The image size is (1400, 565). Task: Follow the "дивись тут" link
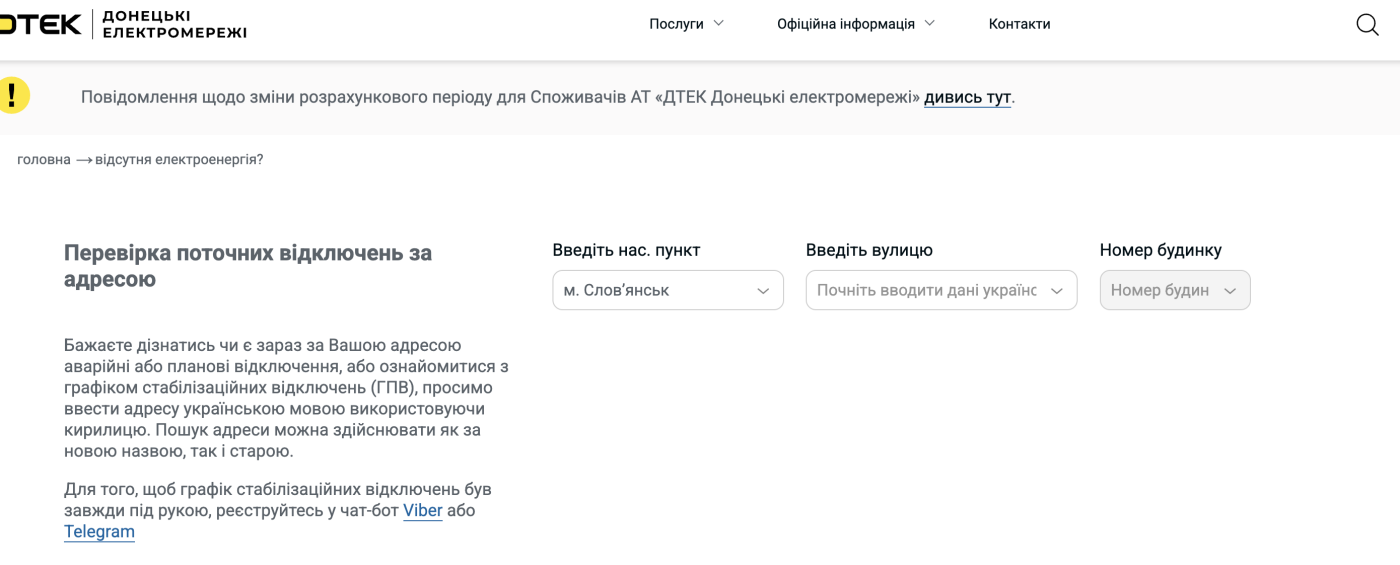point(967,97)
